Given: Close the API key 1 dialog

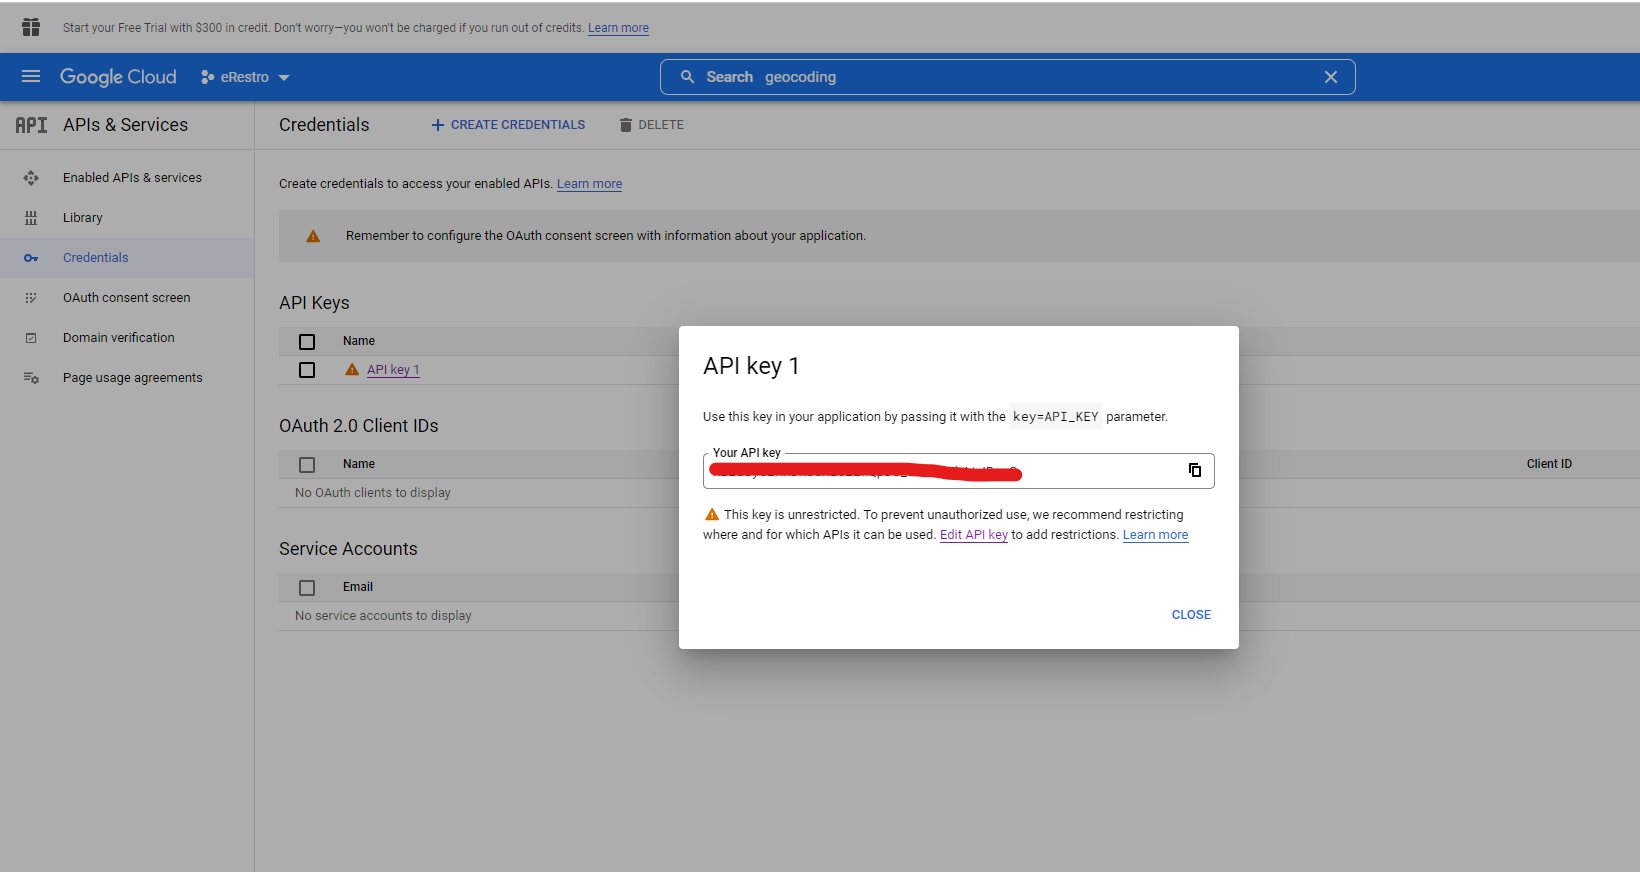Looking at the screenshot, I should click(x=1190, y=615).
